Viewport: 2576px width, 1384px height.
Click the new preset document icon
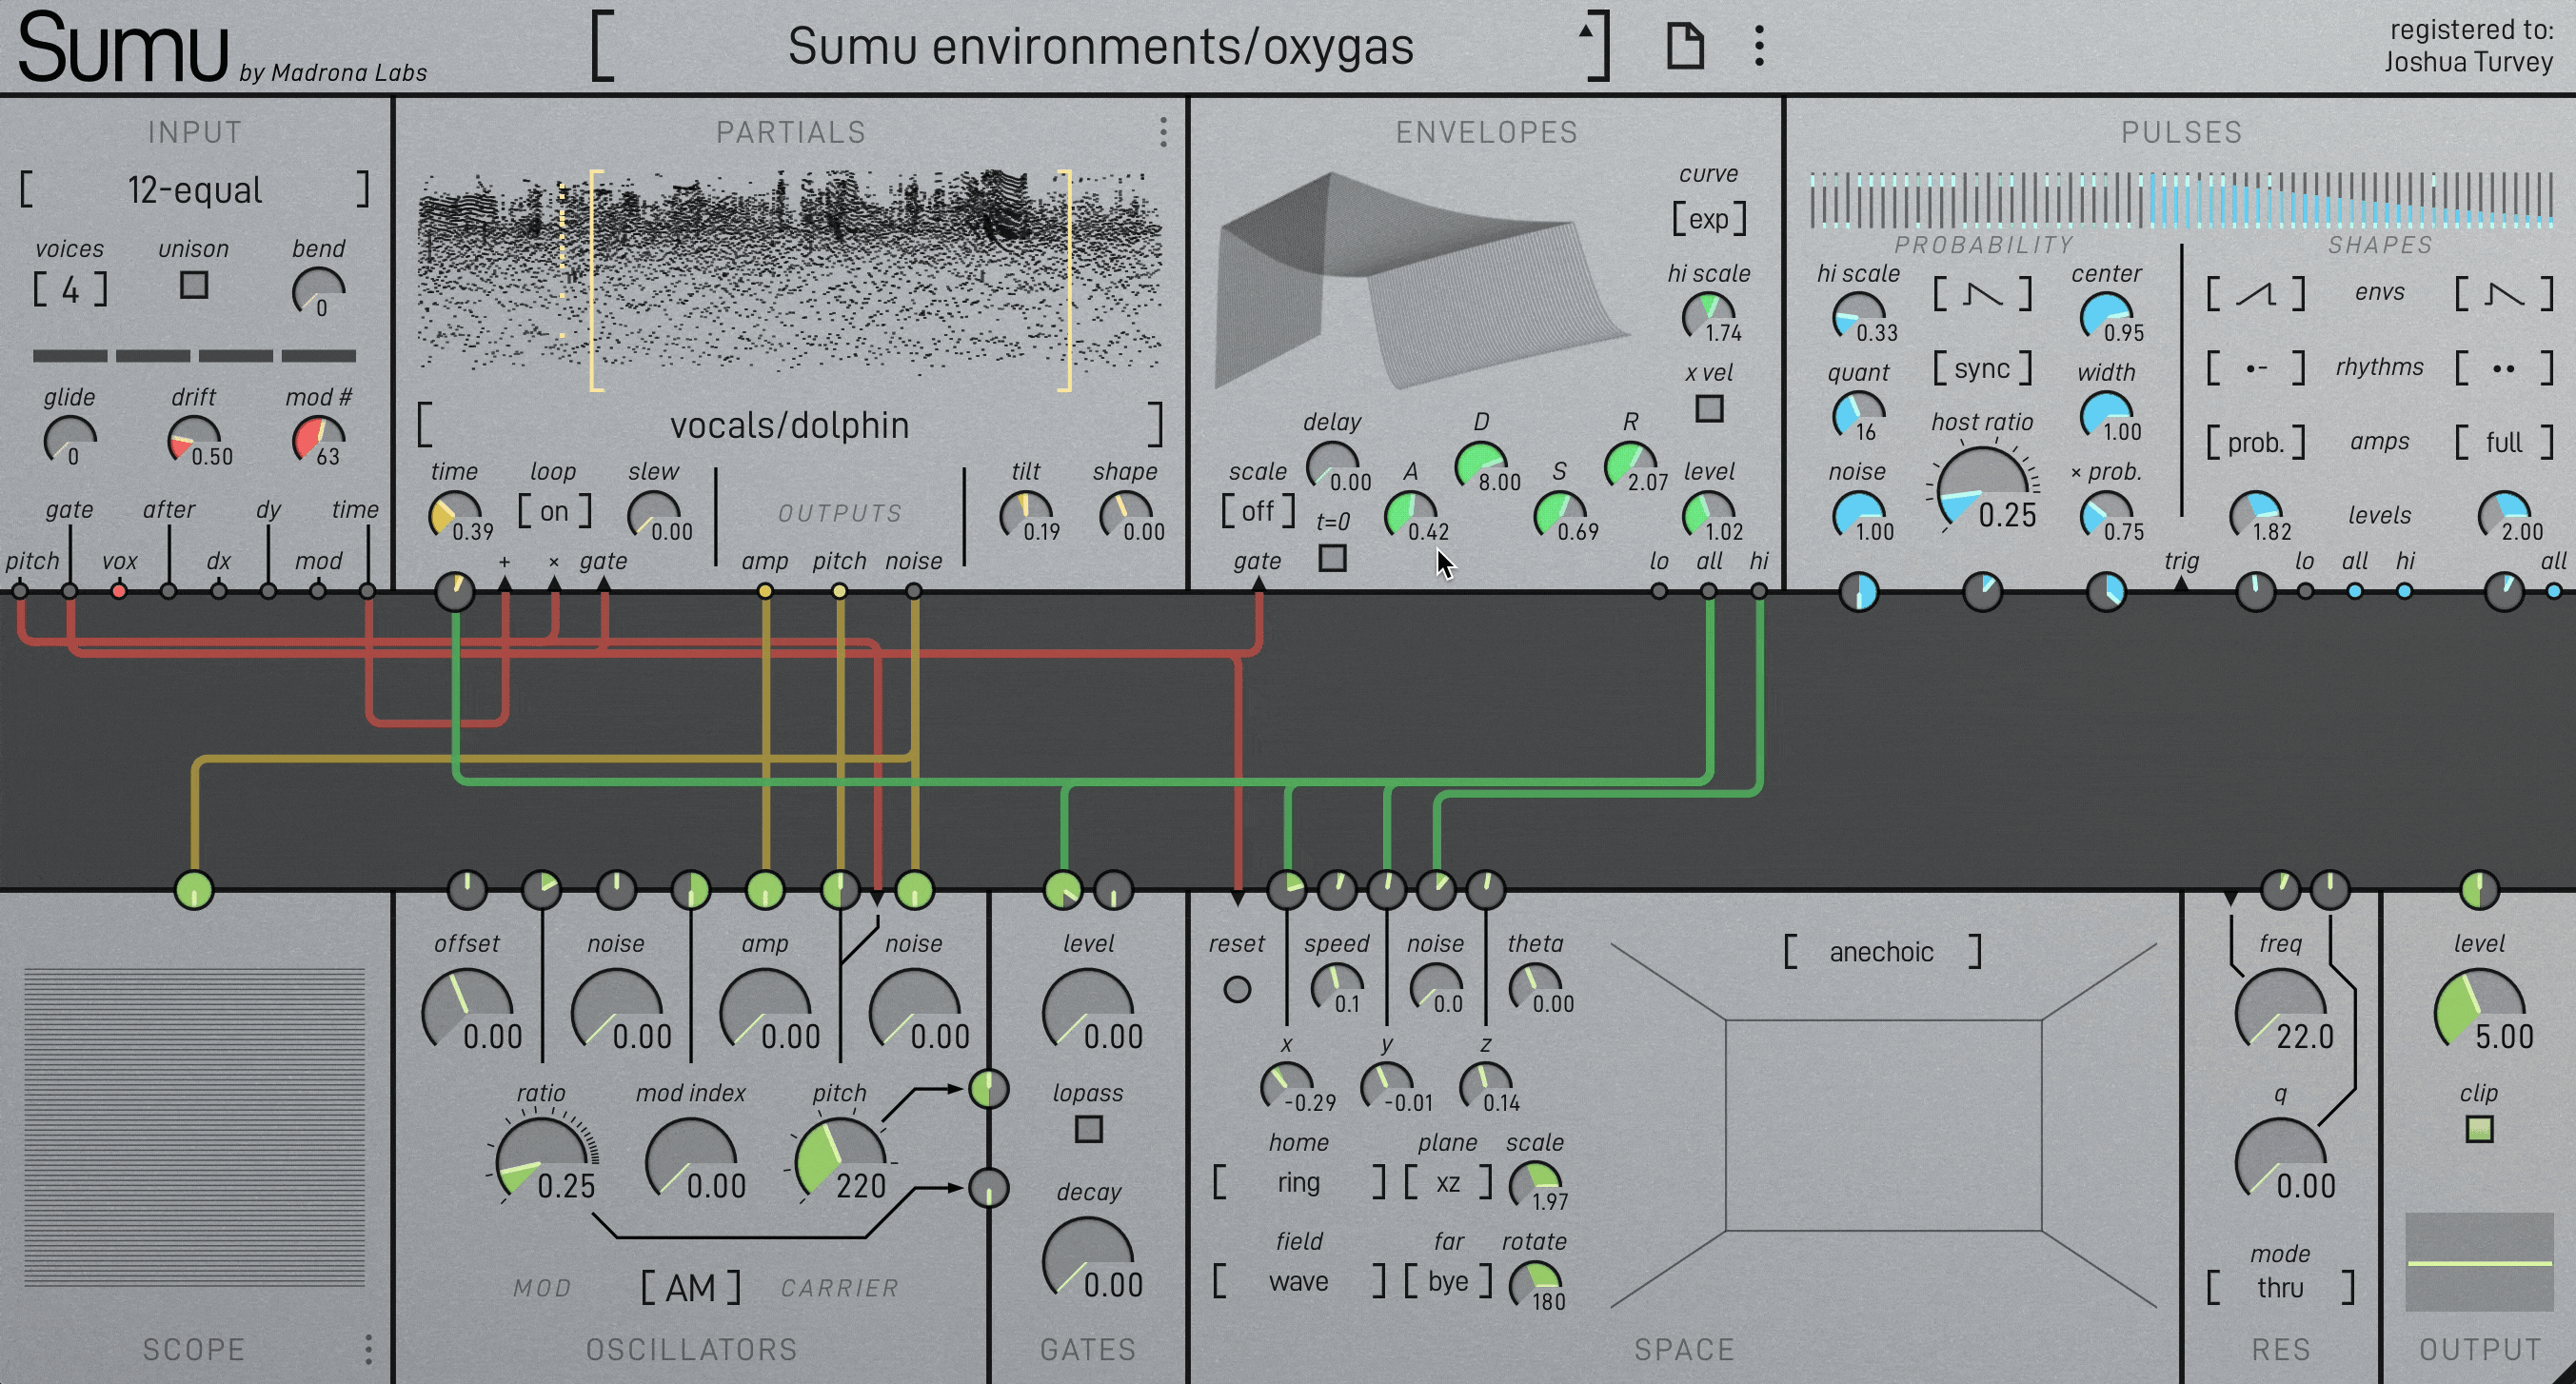click(x=1685, y=46)
